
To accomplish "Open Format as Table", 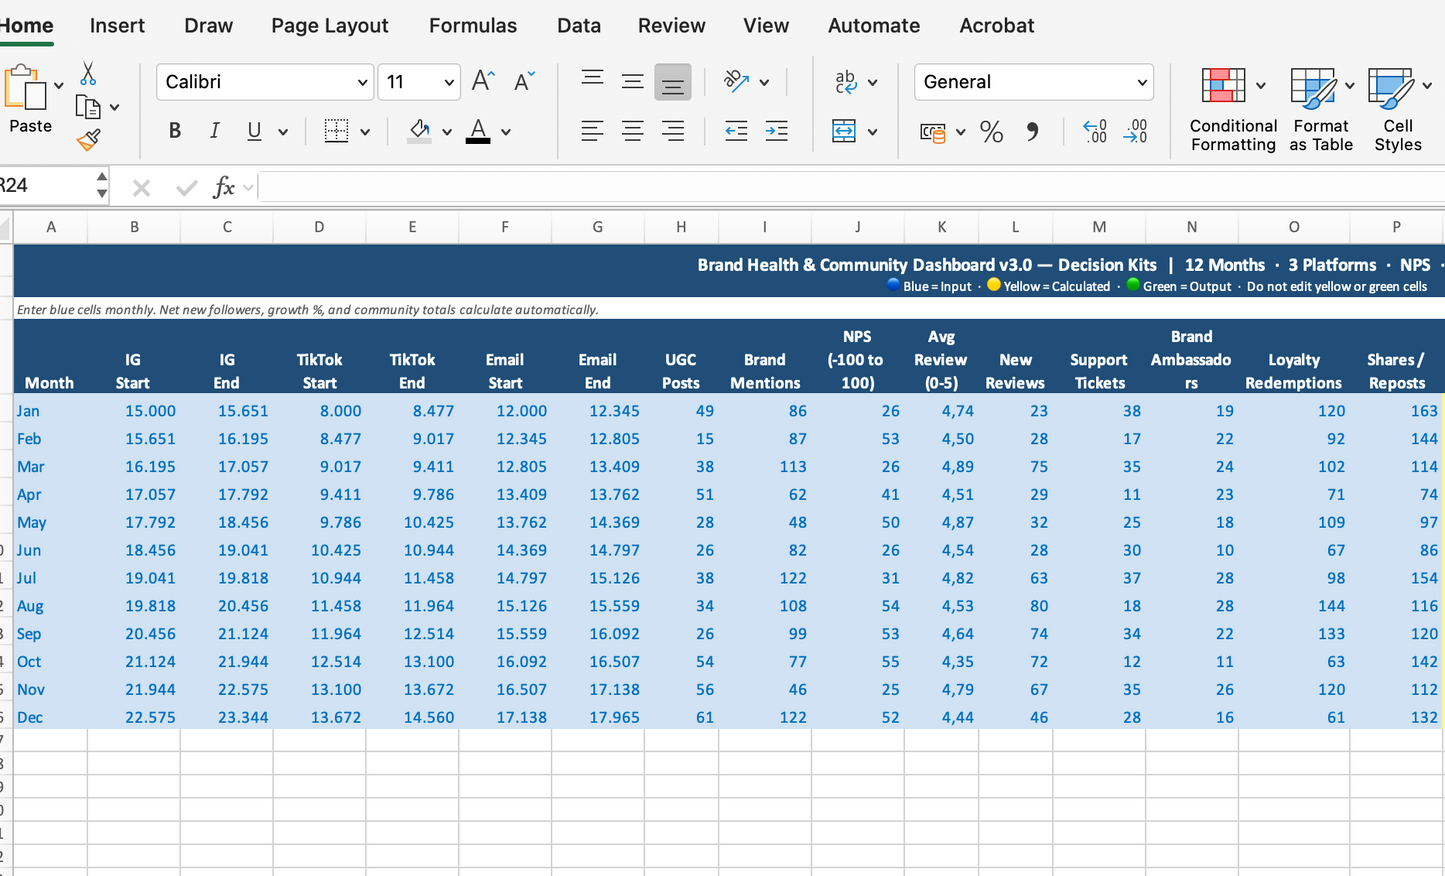I will [x=1321, y=109].
